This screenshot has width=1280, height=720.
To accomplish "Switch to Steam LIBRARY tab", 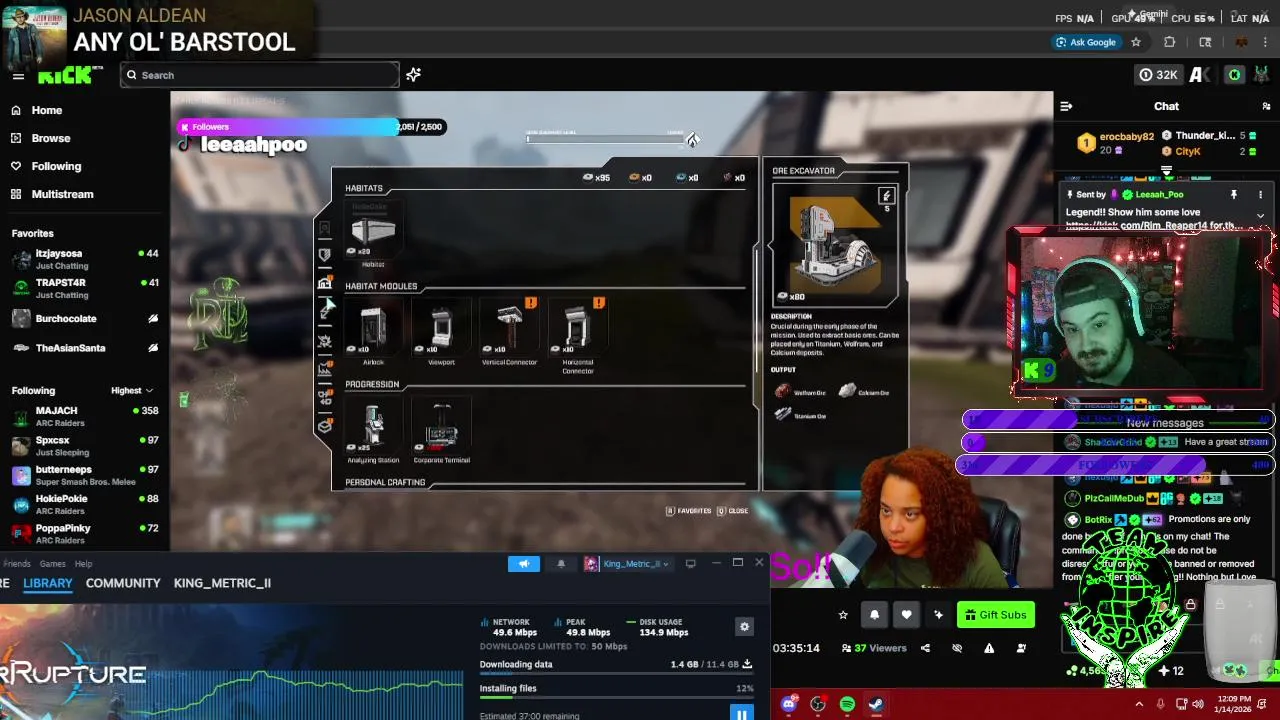I will point(48,583).
